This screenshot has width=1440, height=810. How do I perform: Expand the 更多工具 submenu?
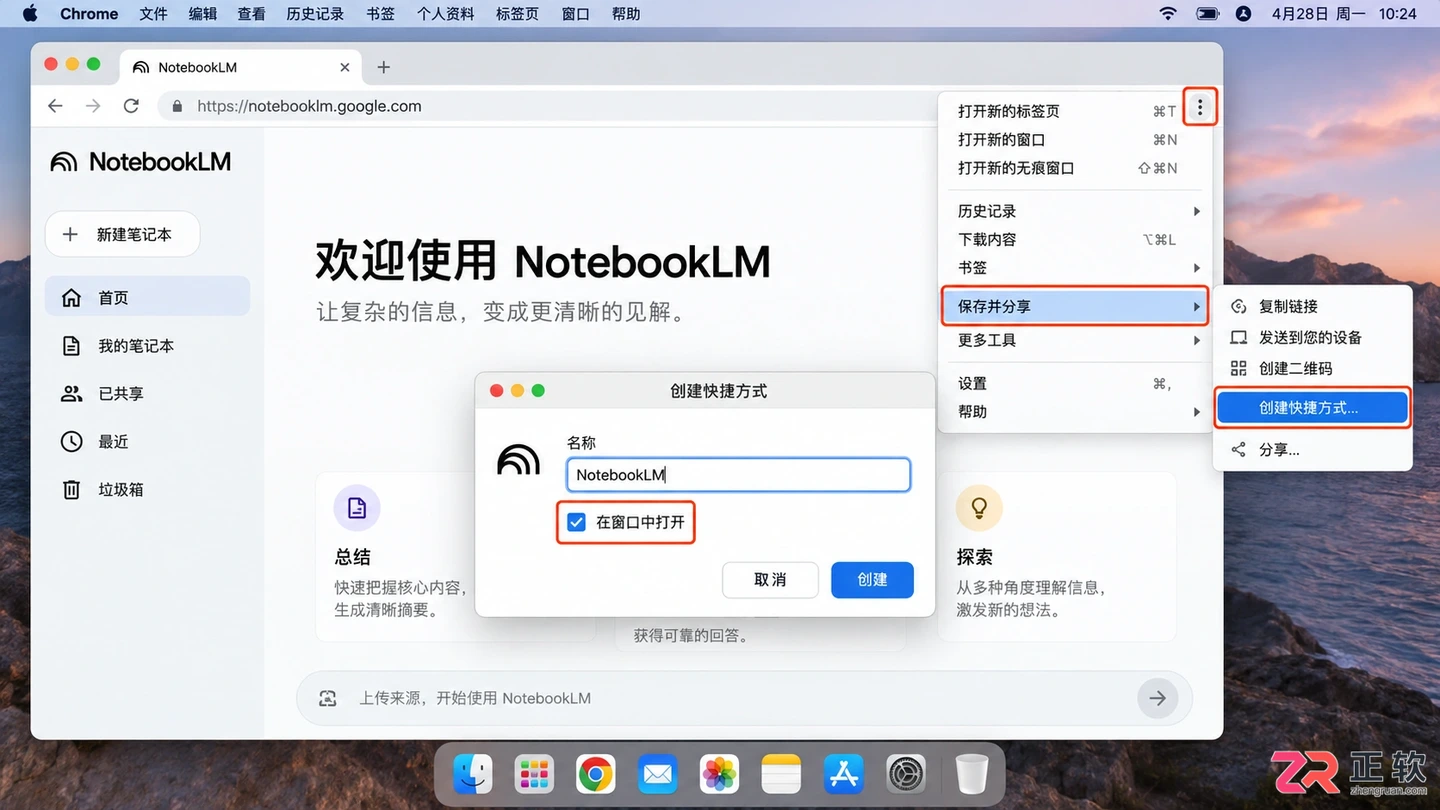(x=1073, y=340)
